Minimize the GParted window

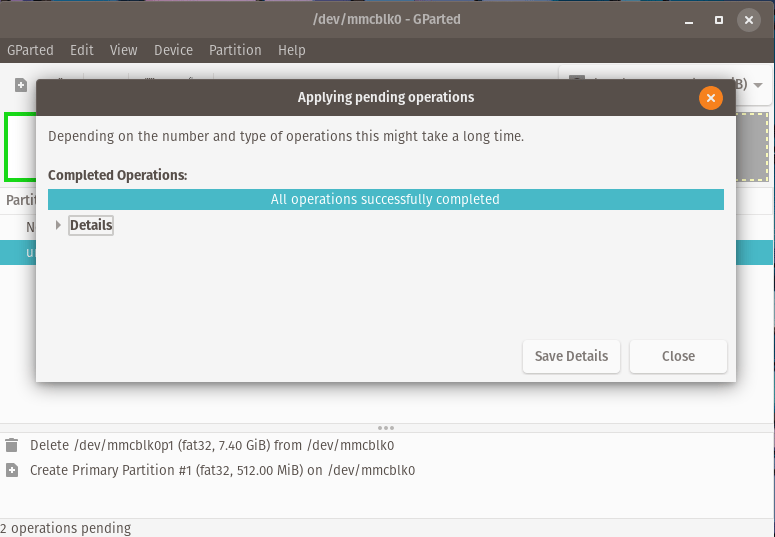click(688, 20)
